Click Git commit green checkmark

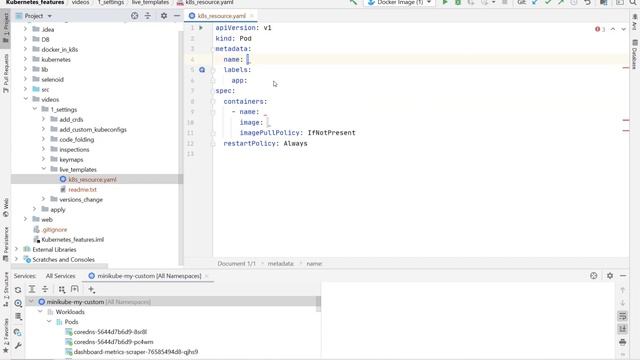click(x=548, y=2)
